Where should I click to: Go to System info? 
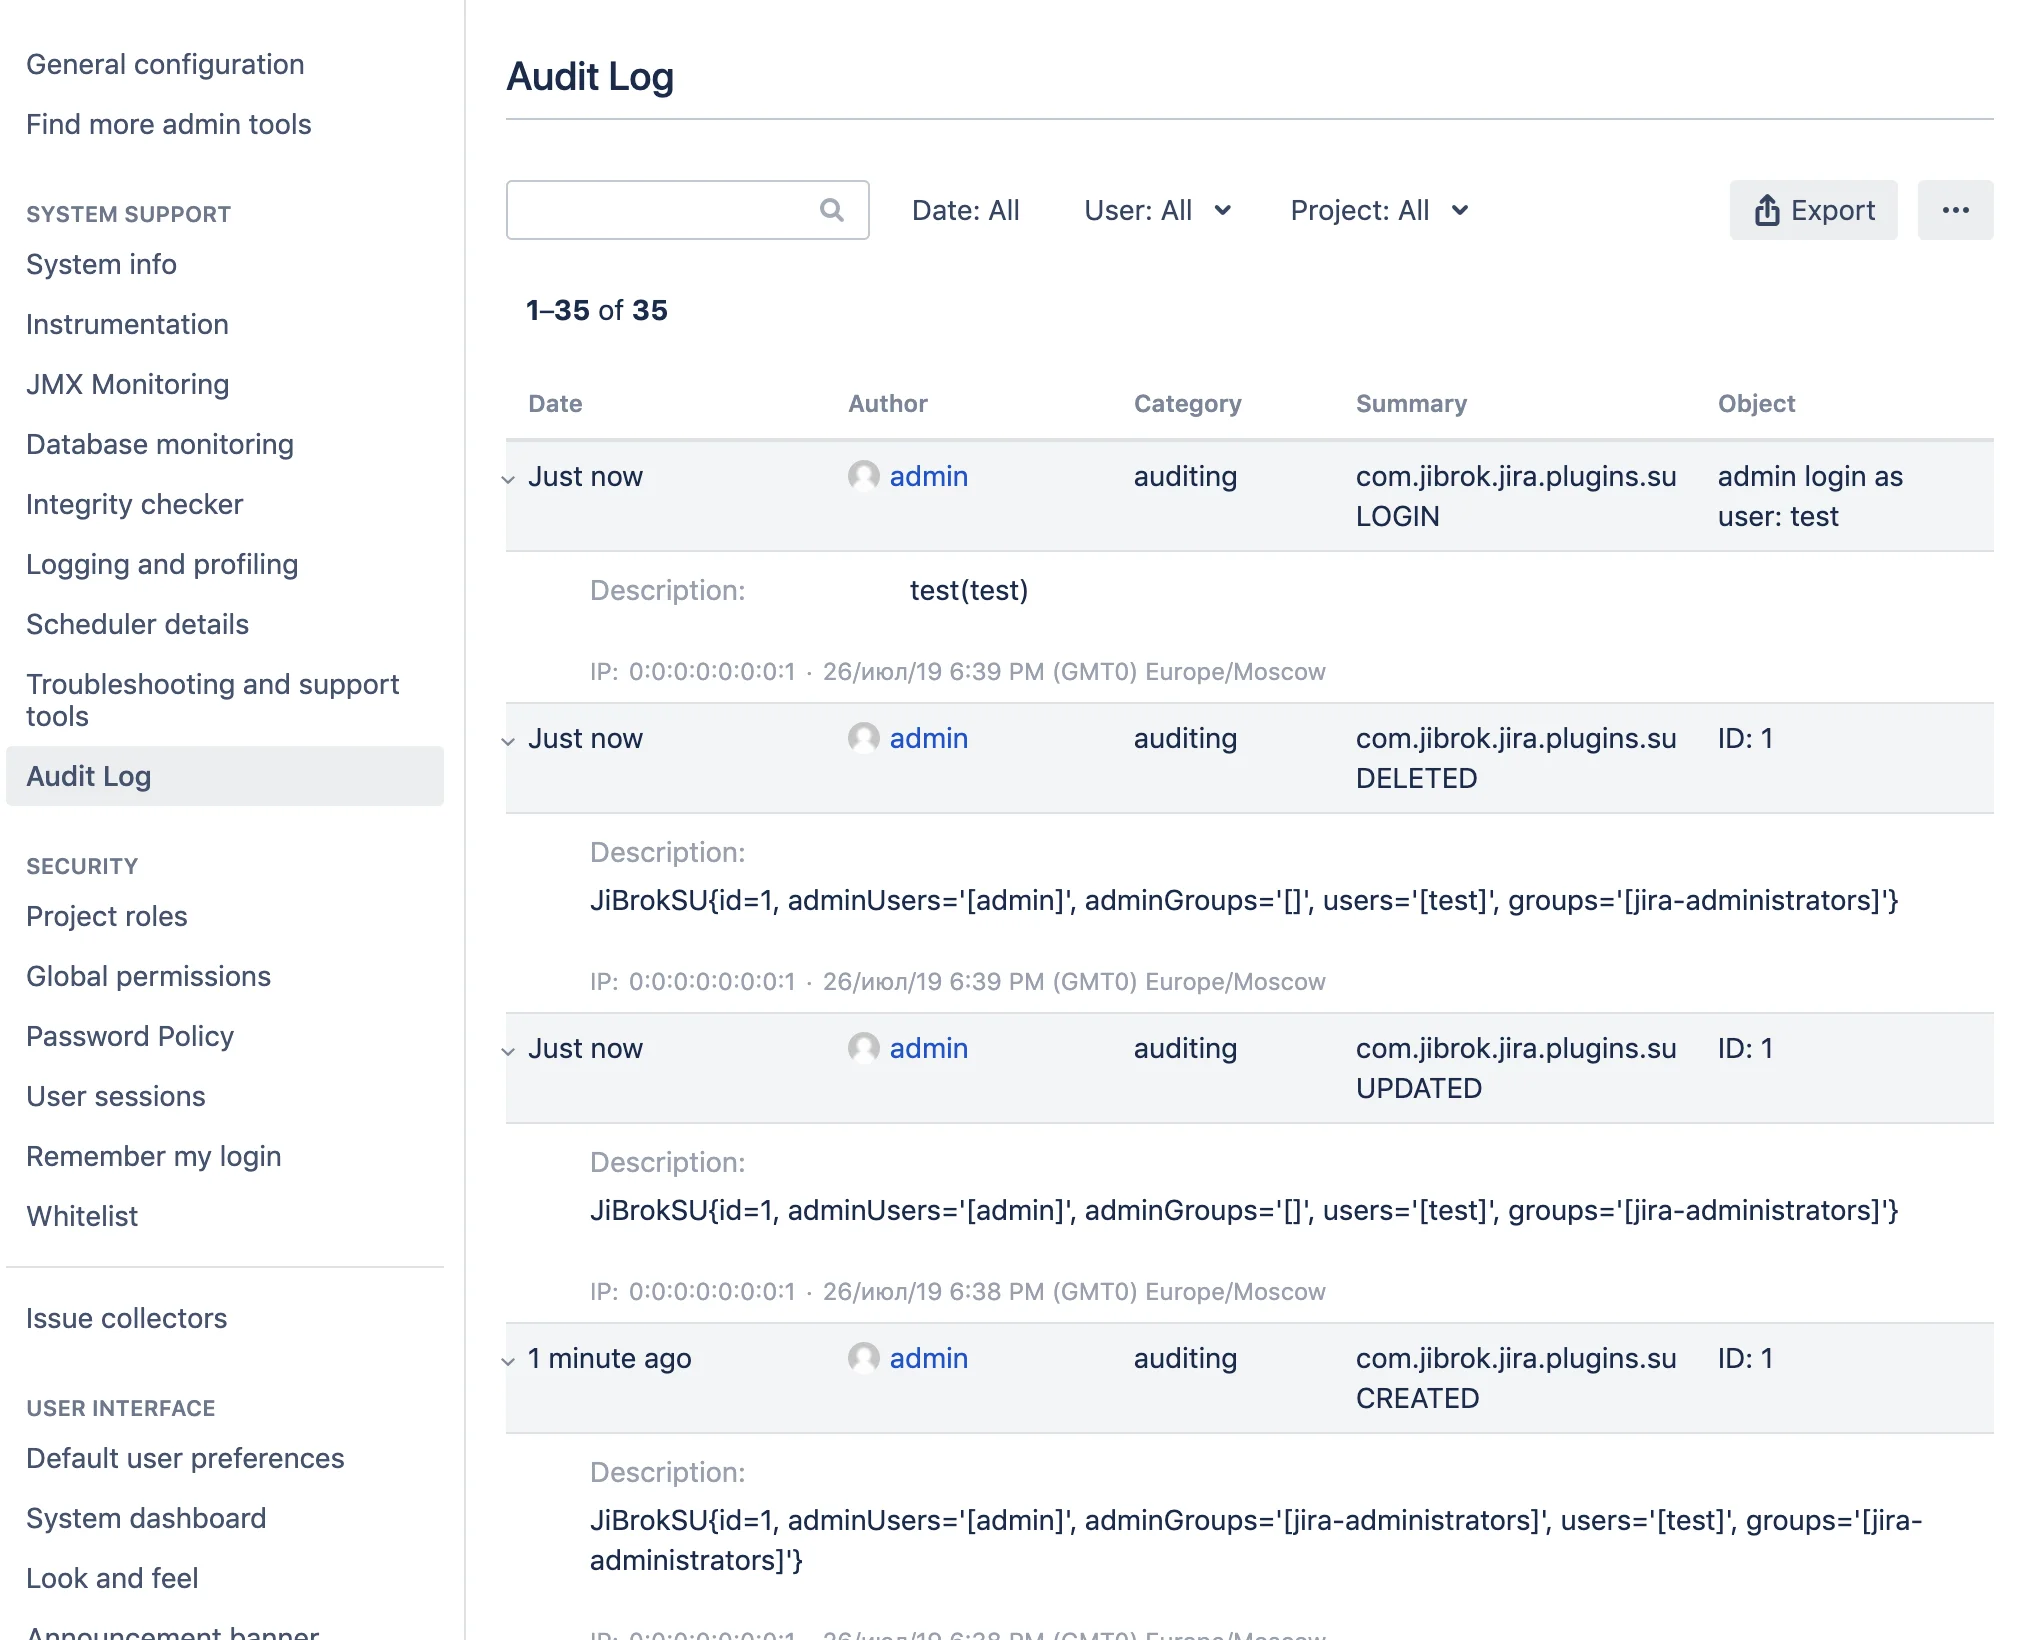pos(101,264)
